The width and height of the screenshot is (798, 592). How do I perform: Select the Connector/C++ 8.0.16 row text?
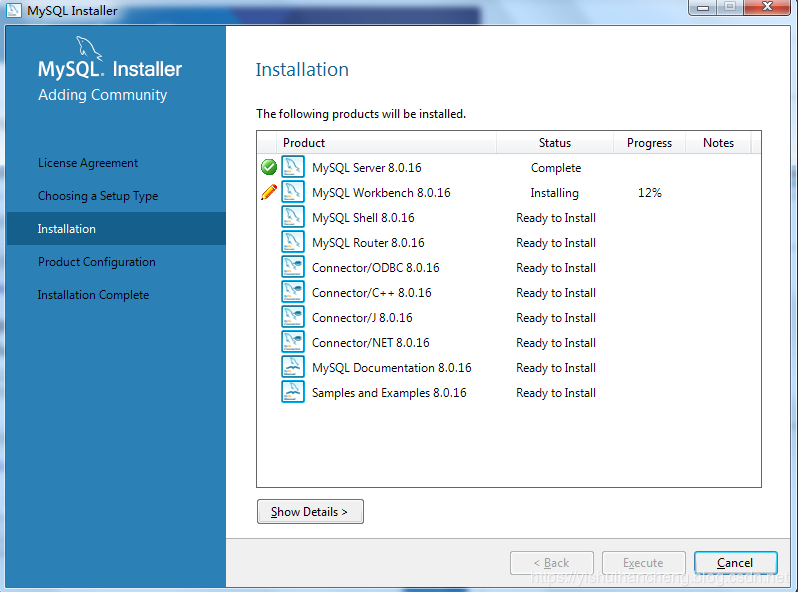tap(372, 292)
